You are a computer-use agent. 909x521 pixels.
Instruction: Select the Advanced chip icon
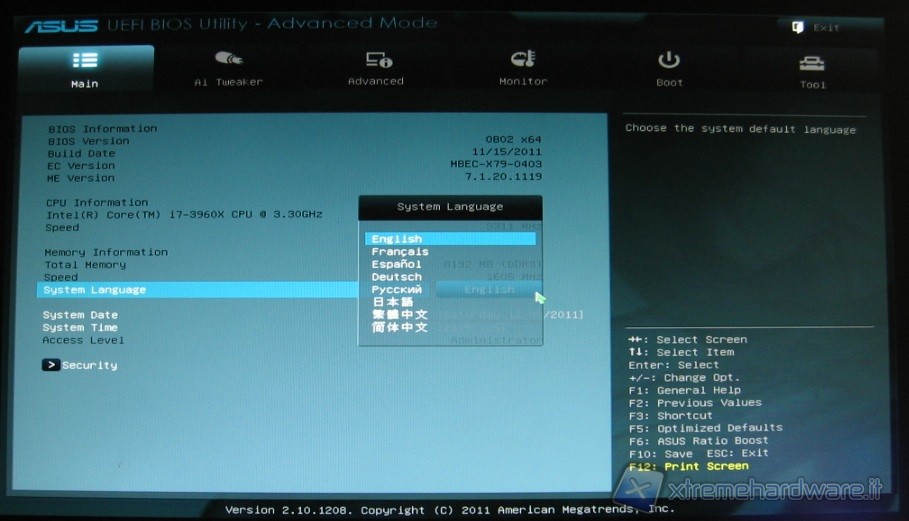tap(377, 60)
